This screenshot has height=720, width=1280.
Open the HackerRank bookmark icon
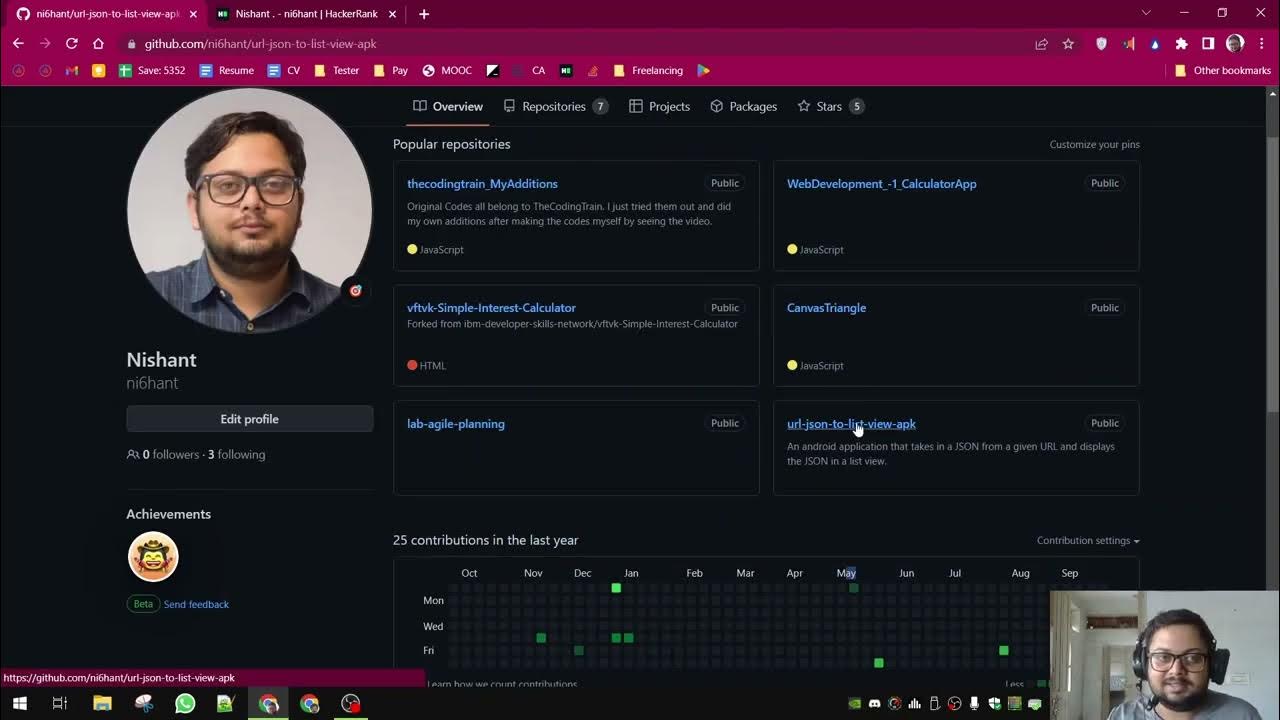566,71
